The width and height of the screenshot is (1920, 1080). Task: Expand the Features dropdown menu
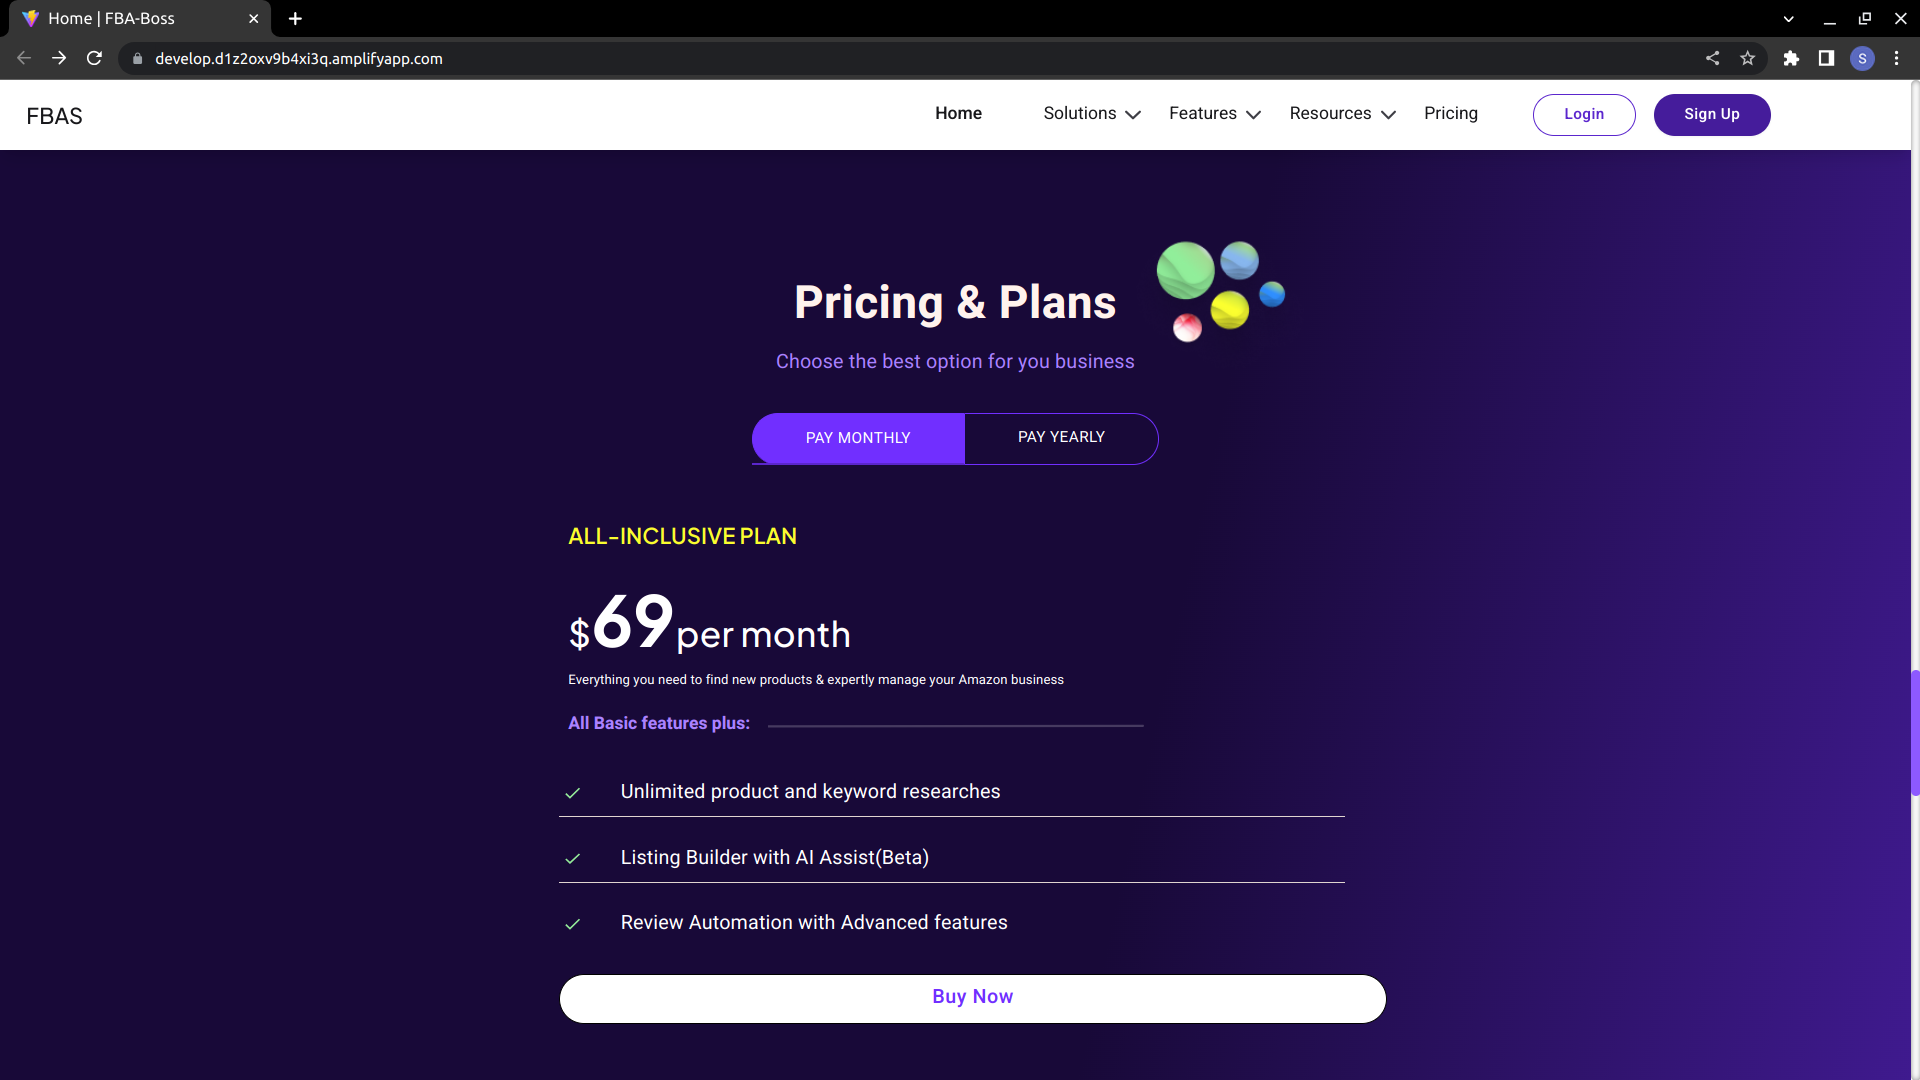pos(1214,114)
